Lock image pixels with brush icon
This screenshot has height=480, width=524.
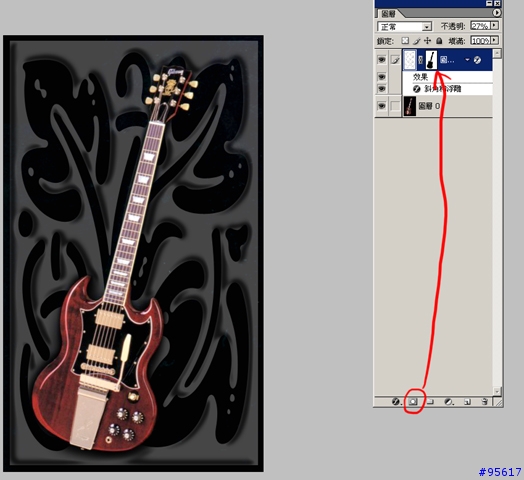pyautogui.click(x=416, y=41)
